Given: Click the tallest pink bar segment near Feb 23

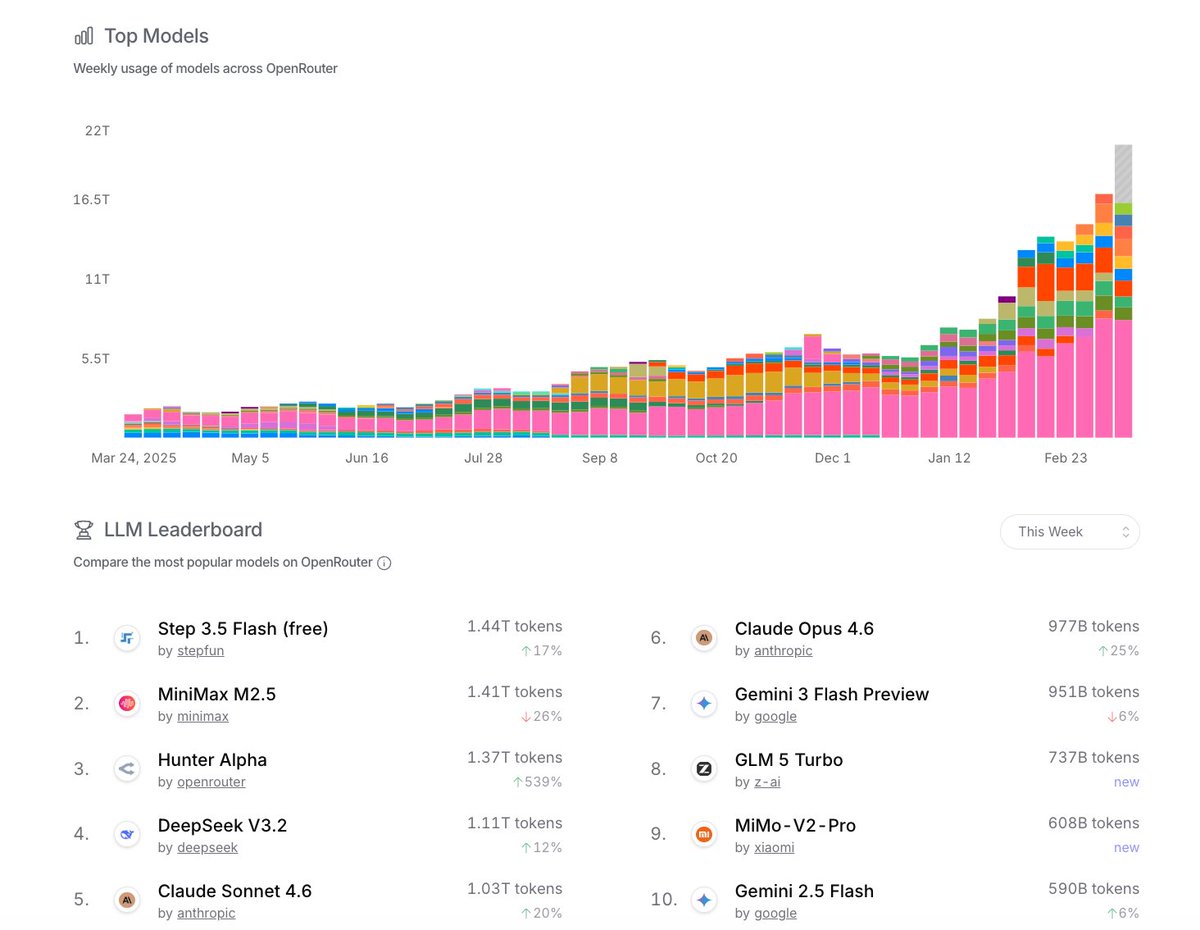Looking at the screenshot, I should [x=1104, y=378].
